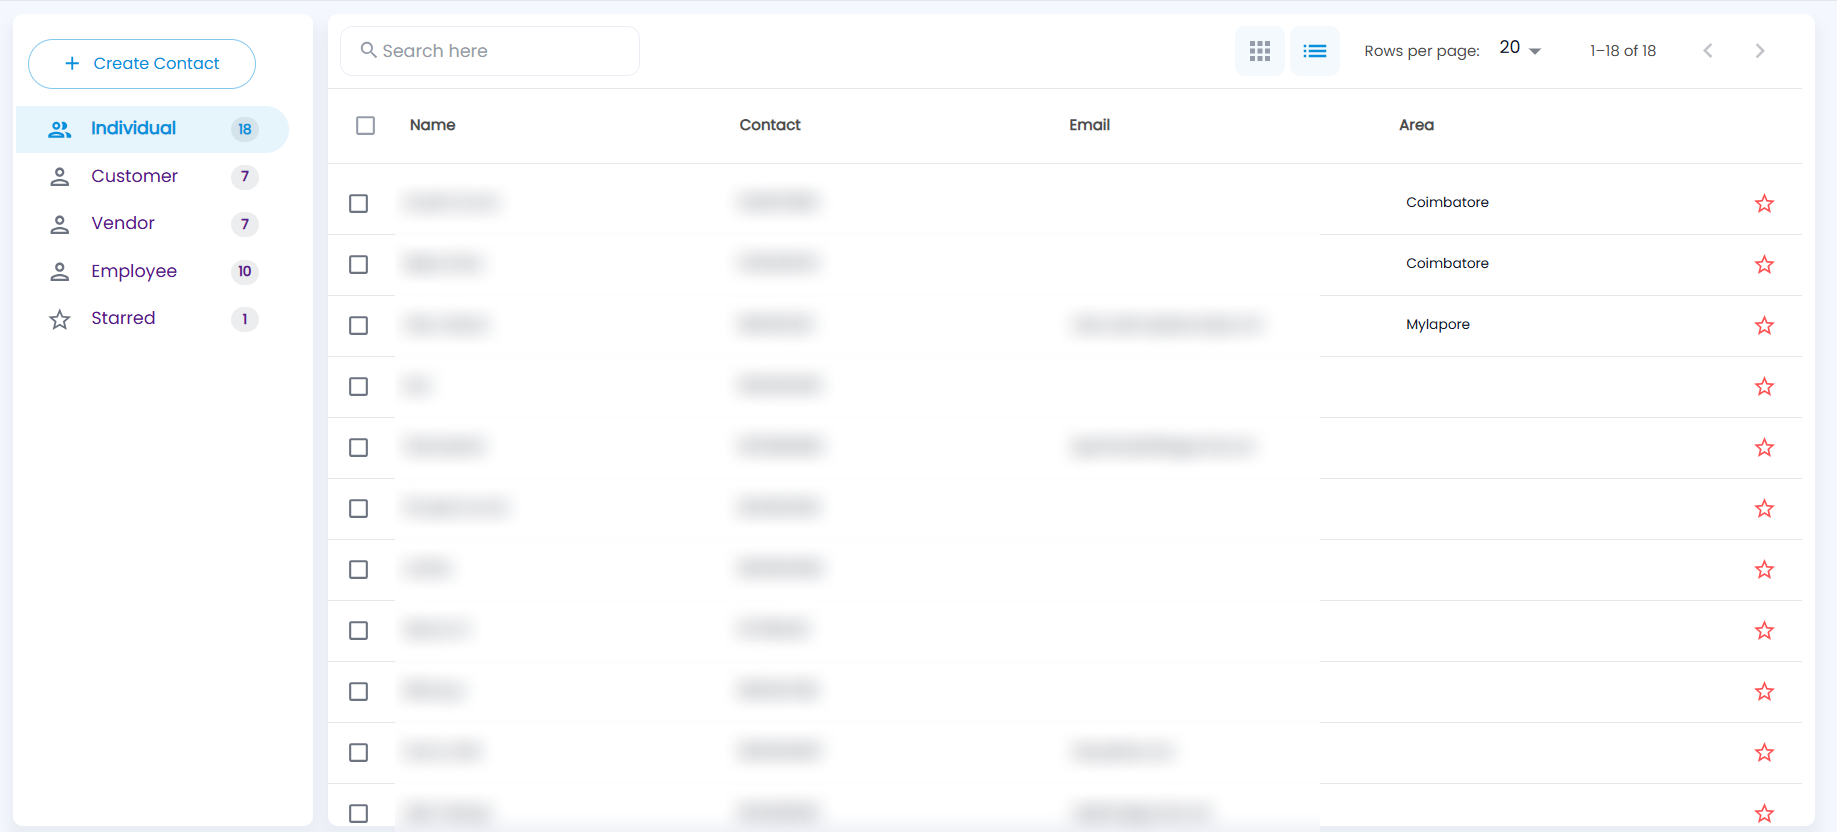
Task: Click the Starred star icon in sidebar
Action: tap(60, 319)
